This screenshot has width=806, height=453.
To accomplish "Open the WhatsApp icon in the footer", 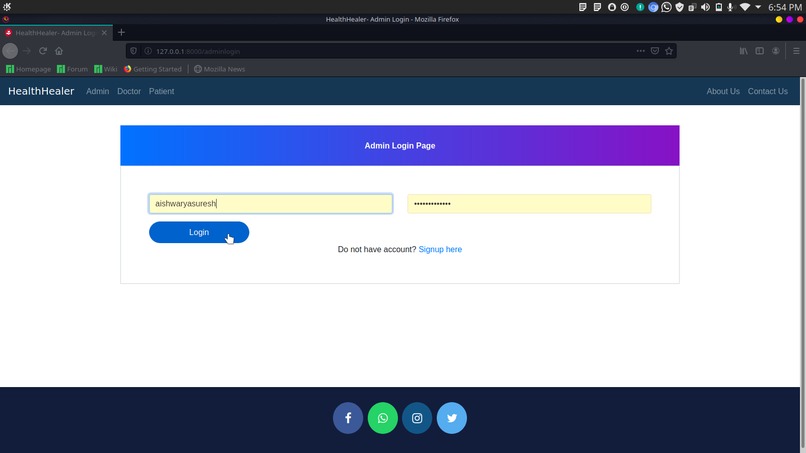I will [382, 418].
